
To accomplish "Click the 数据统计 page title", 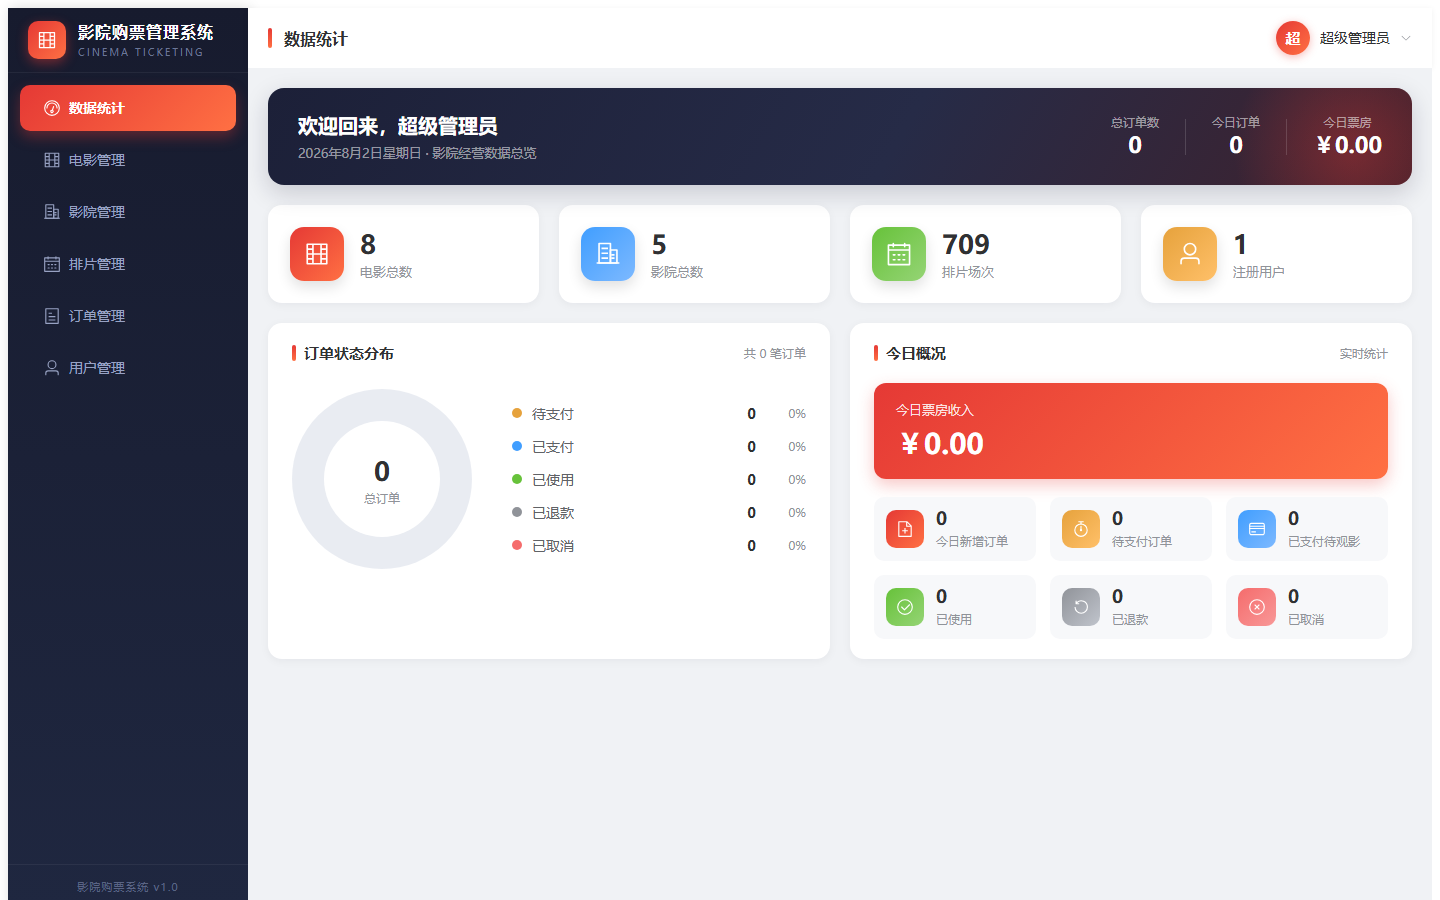I will tap(315, 39).
